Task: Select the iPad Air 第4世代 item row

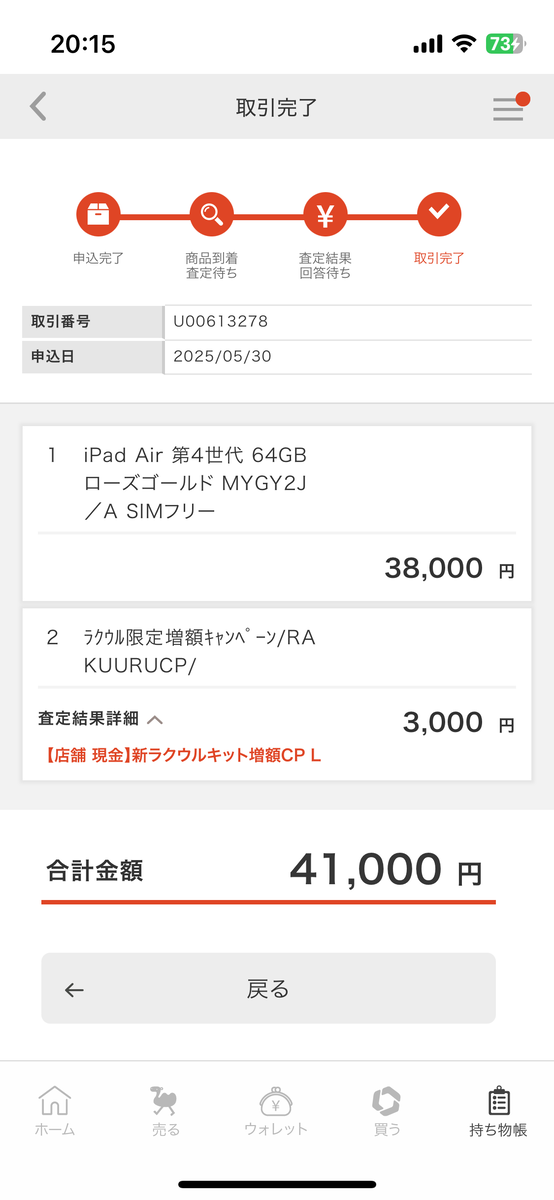Action: pos(277,512)
